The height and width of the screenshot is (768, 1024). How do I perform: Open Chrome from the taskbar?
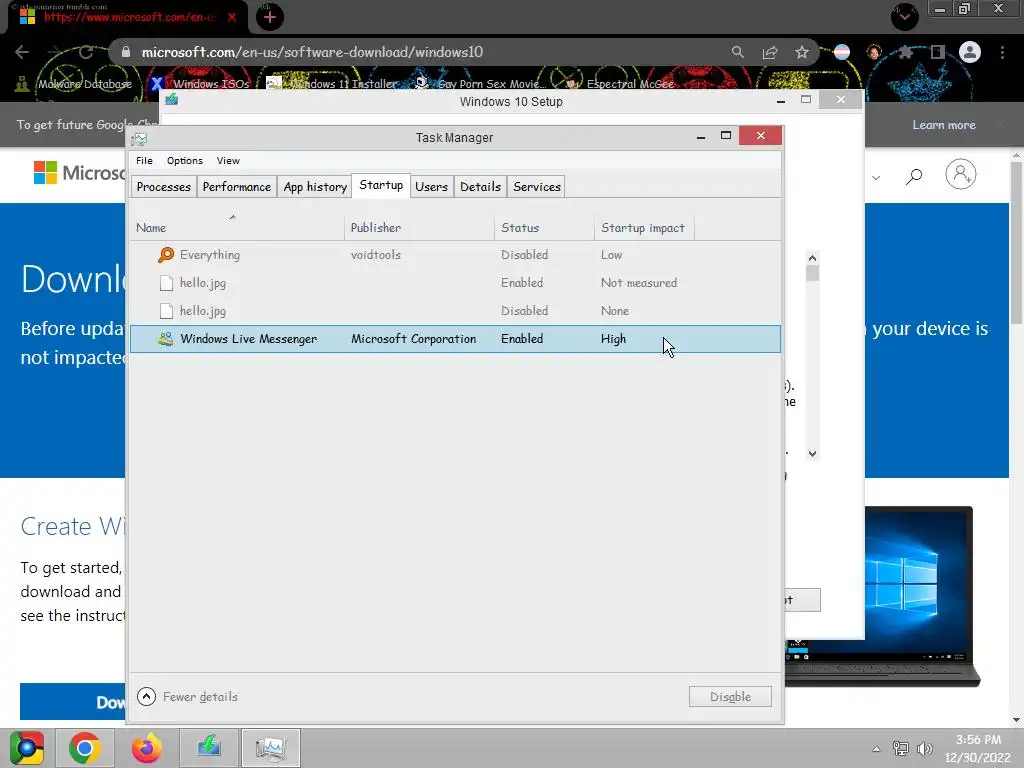[x=84, y=748]
